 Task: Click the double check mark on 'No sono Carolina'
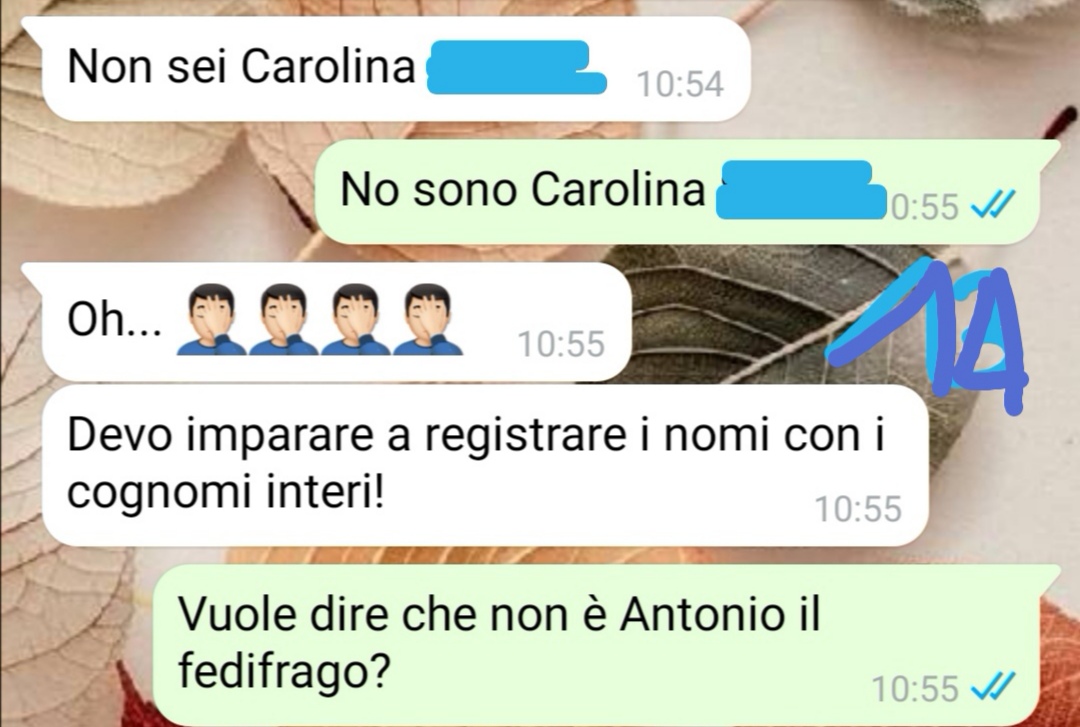[993, 205]
